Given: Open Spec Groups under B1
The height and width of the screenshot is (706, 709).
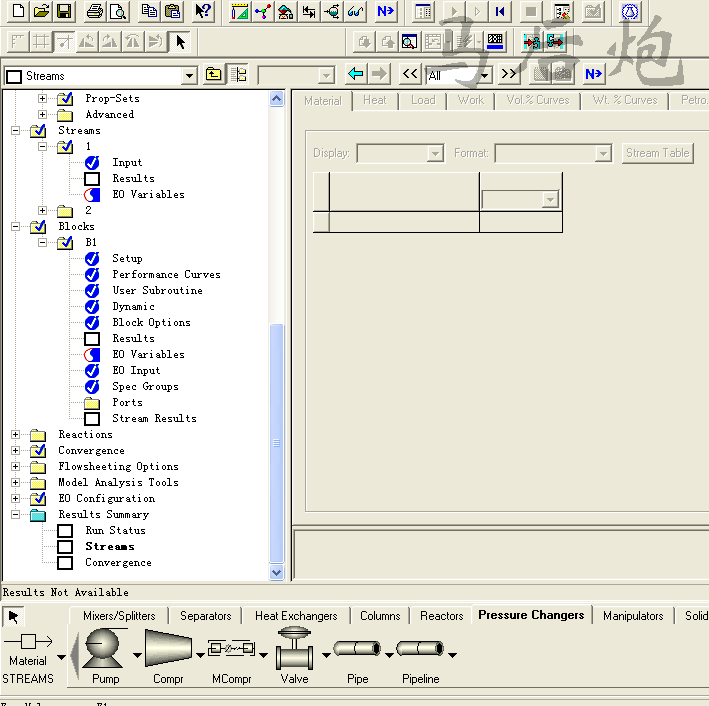Looking at the screenshot, I should (x=145, y=387).
